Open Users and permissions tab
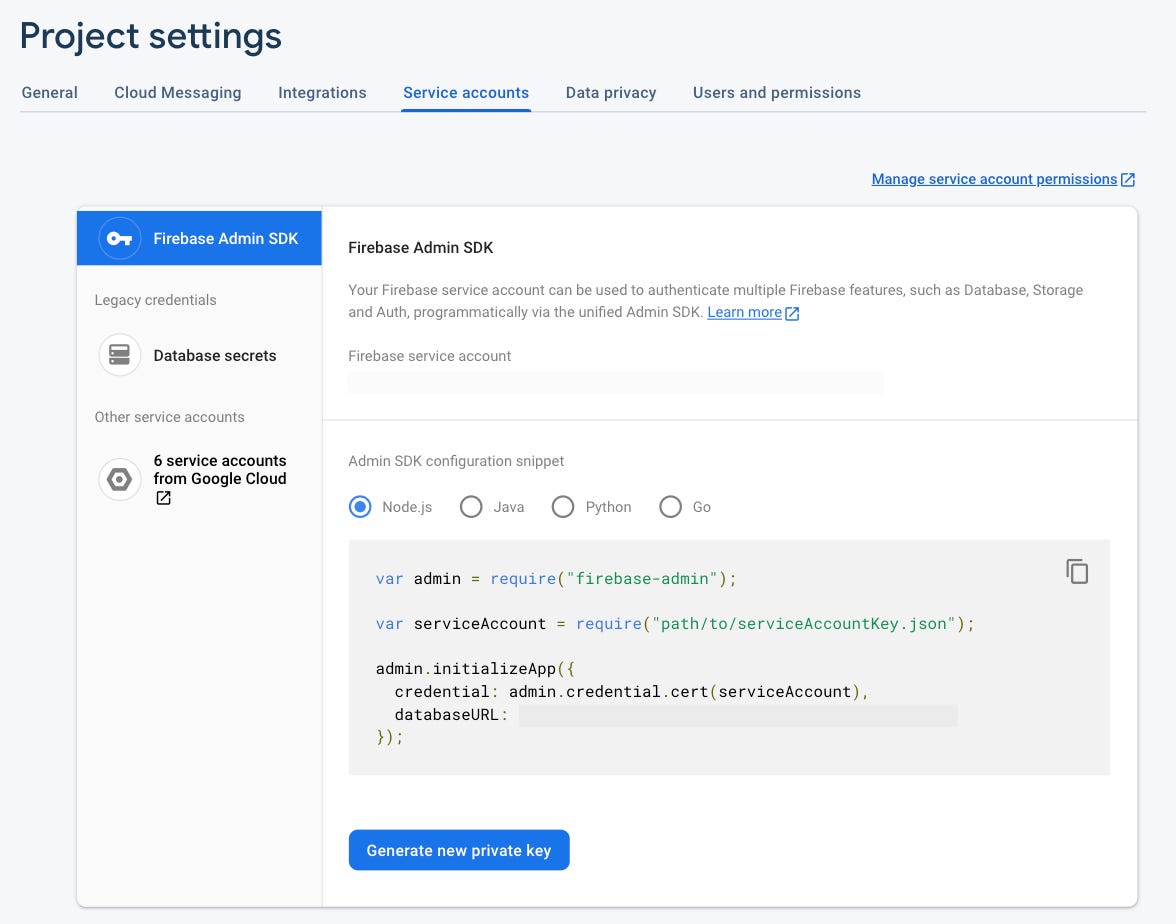The image size is (1176, 924). click(776, 93)
